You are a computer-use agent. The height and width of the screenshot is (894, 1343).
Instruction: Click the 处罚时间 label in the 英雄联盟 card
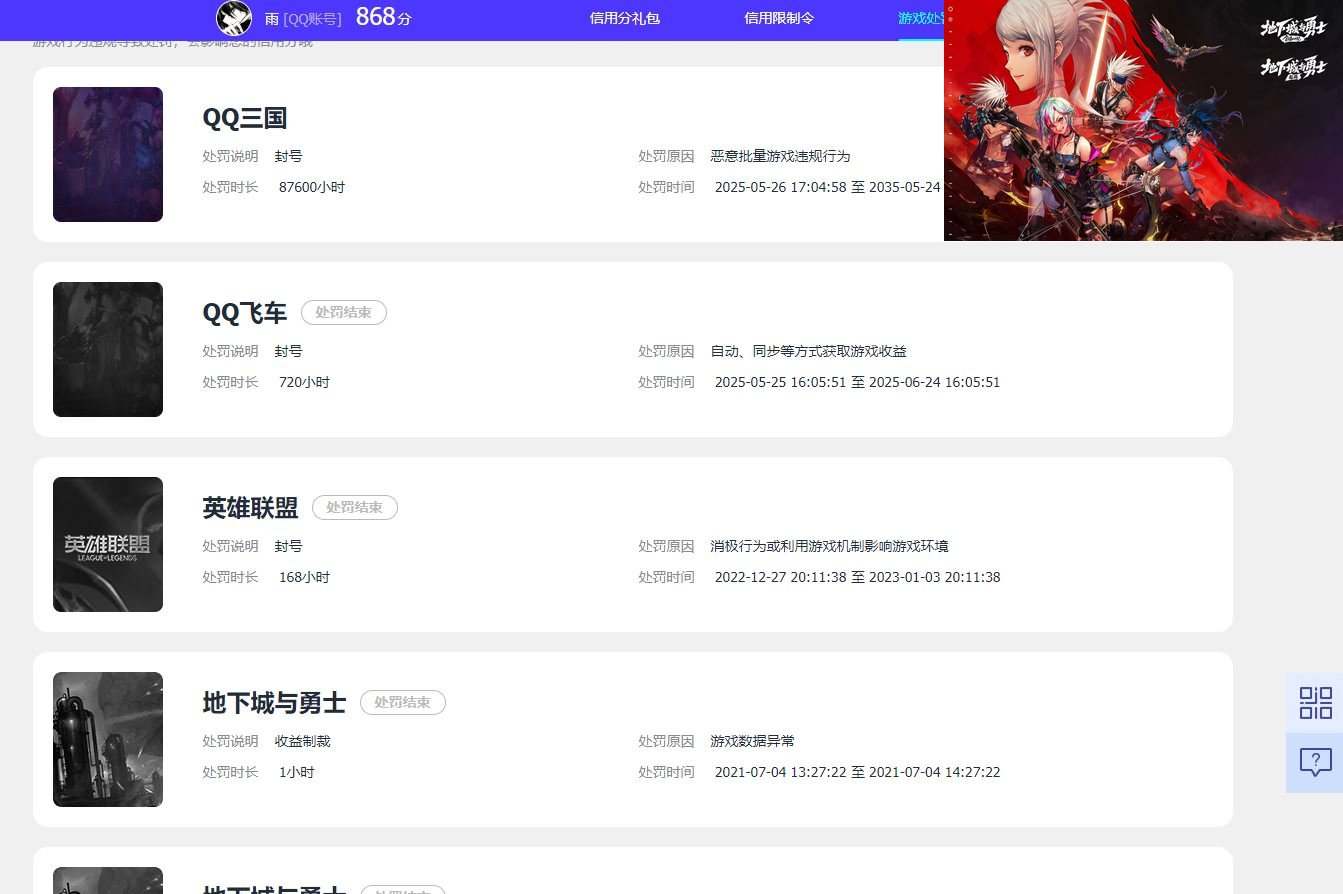click(x=666, y=577)
